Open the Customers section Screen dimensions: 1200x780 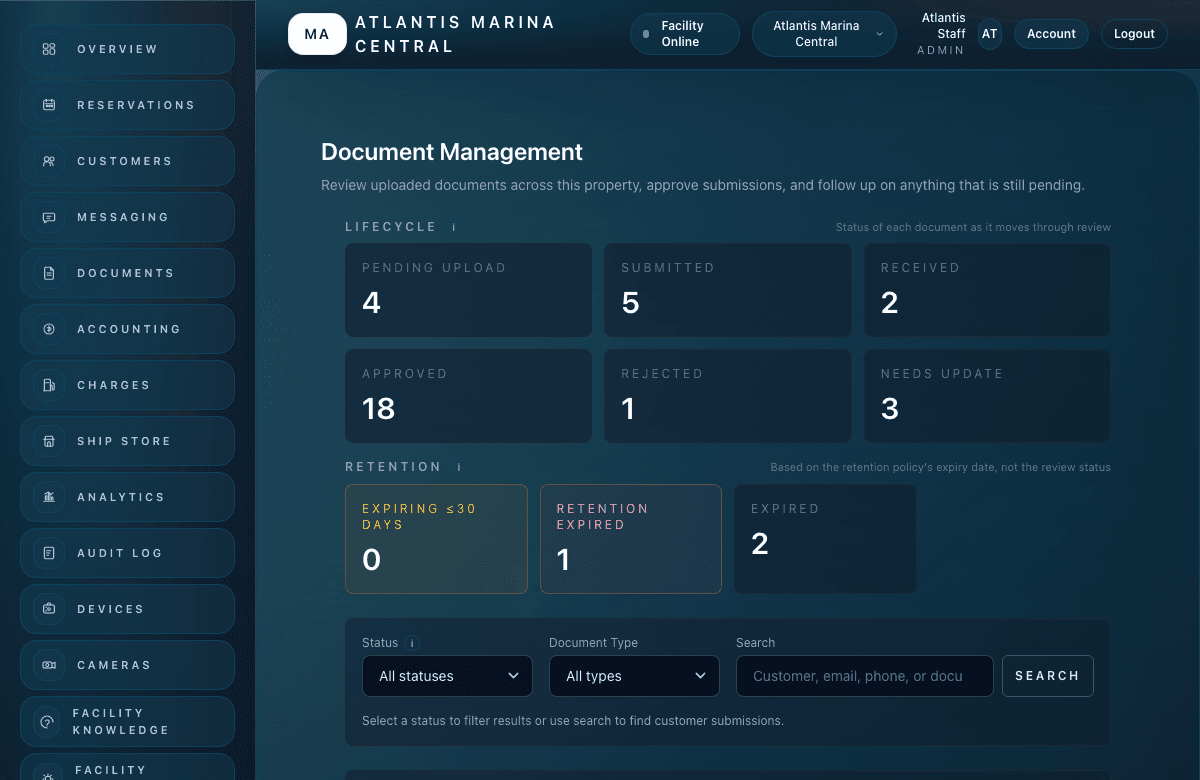point(128,161)
